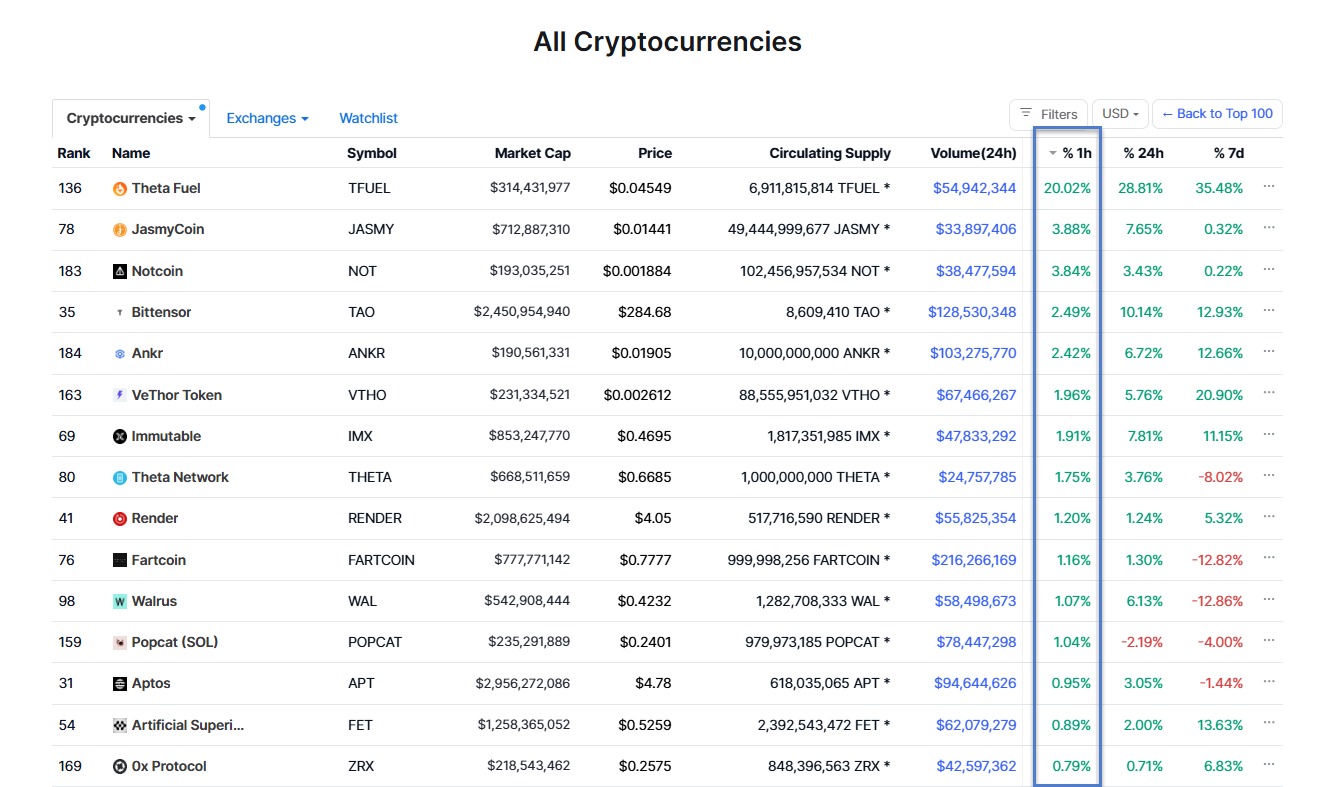Open more options for Bittensor row
The image size is (1320, 787).
point(1269,311)
